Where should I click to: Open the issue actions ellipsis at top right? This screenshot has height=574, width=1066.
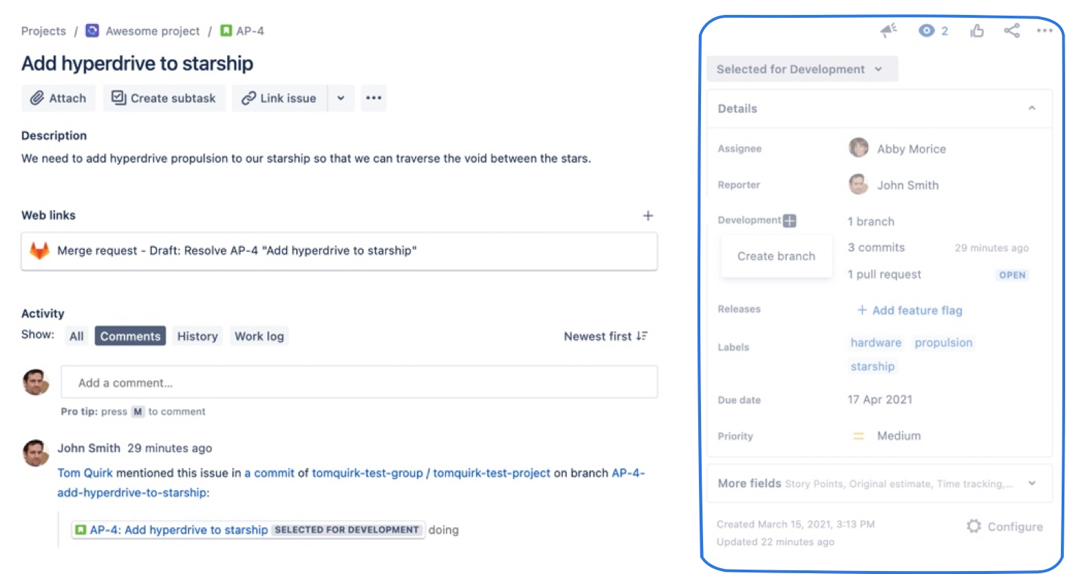coord(1044,31)
